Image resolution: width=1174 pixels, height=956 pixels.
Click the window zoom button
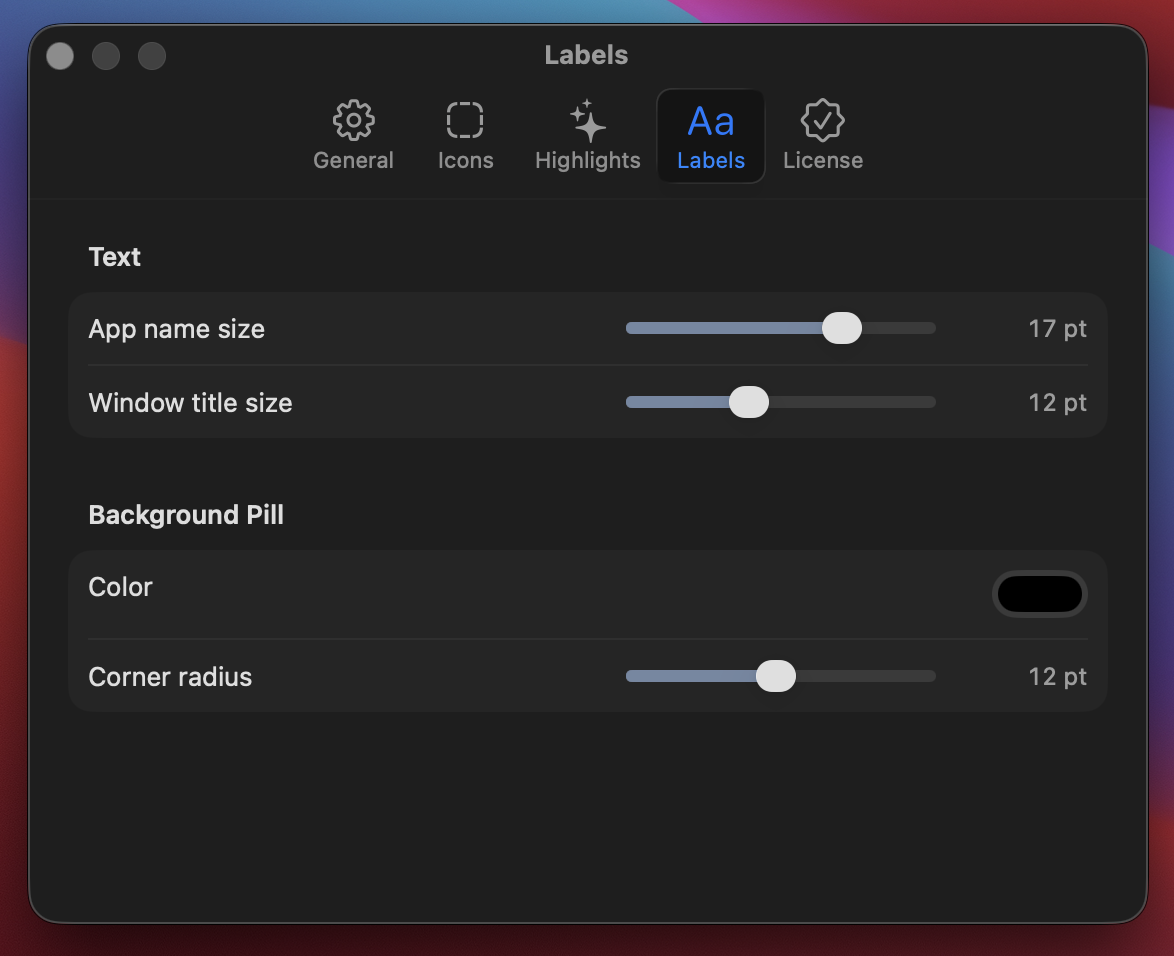(152, 56)
